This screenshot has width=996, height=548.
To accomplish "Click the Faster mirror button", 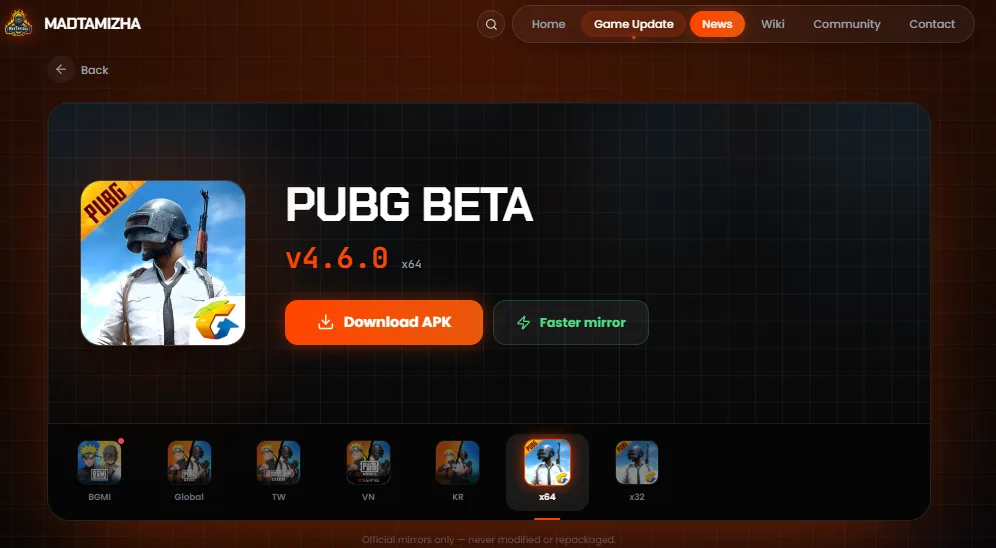I will point(570,323).
